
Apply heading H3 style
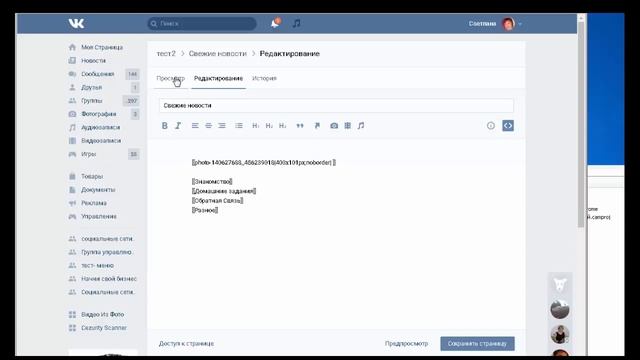coord(282,126)
